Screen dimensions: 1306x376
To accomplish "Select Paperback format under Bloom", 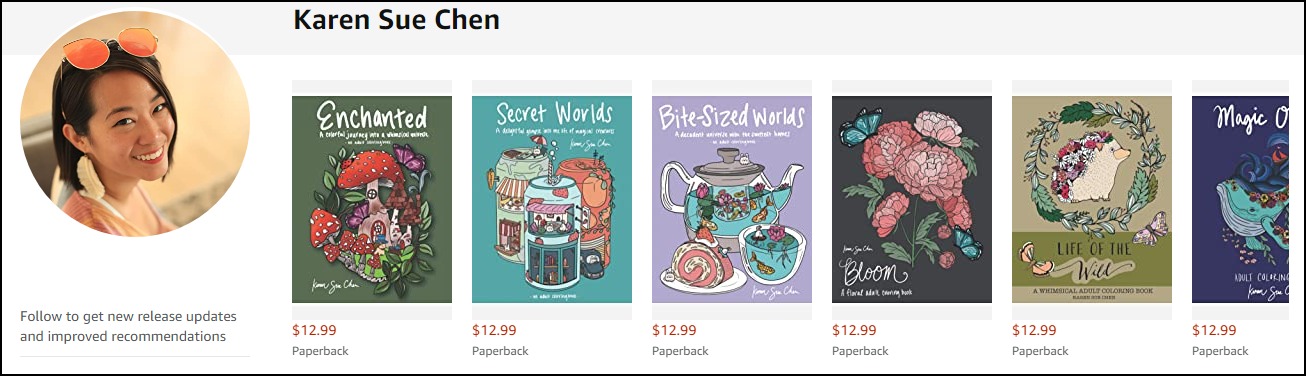I will point(860,351).
